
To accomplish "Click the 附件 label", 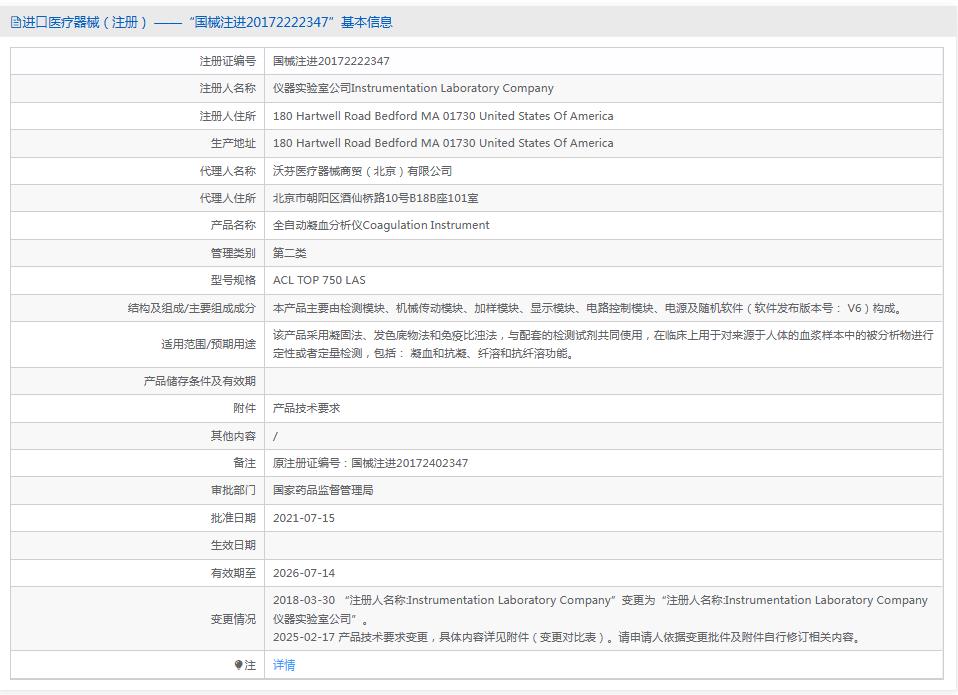I will click(x=244, y=408).
